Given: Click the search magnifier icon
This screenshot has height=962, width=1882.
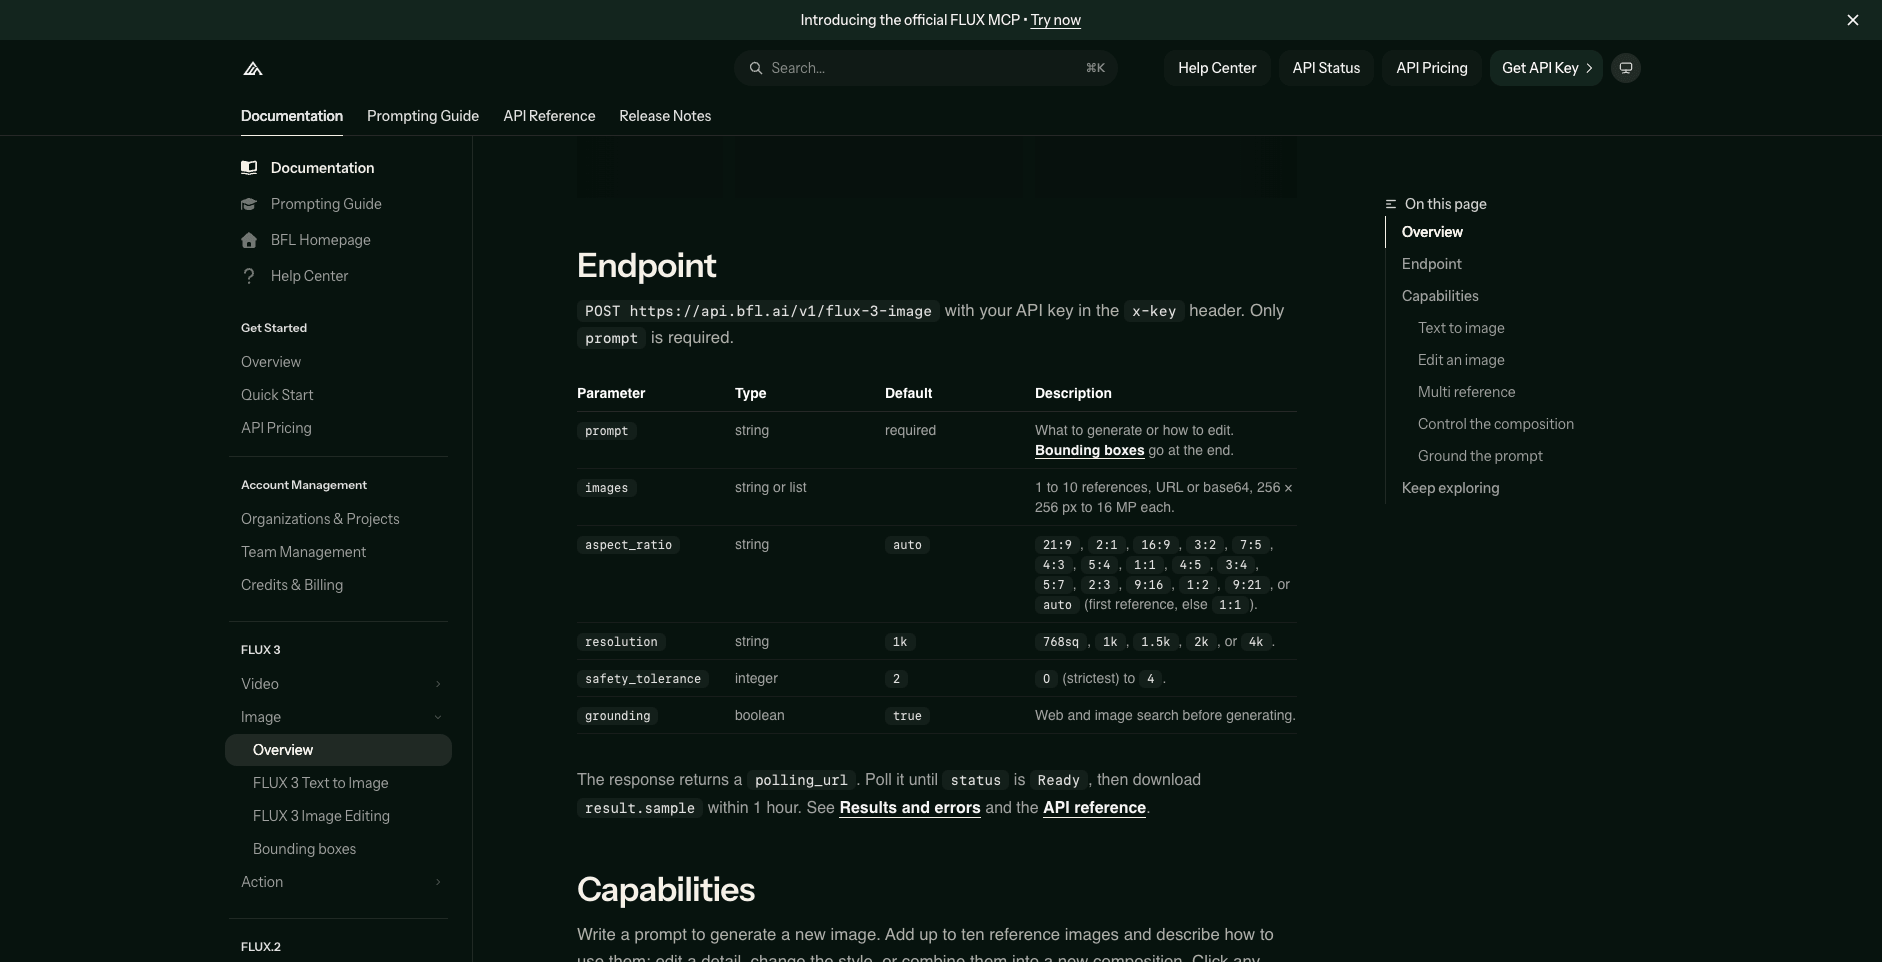Looking at the screenshot, I should pyautogui.click(x=756, y=68).
